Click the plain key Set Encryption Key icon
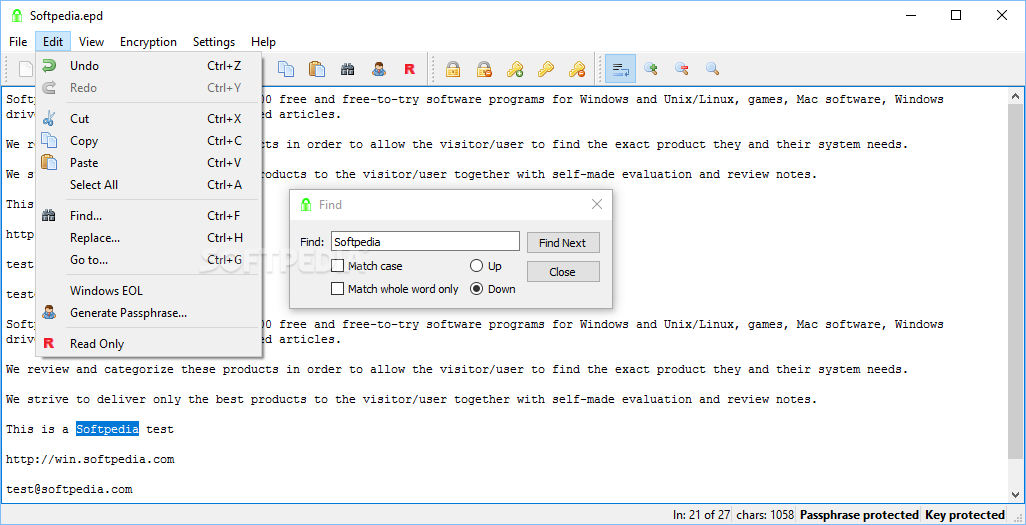Screen dimensions: 1026x525 546,69
